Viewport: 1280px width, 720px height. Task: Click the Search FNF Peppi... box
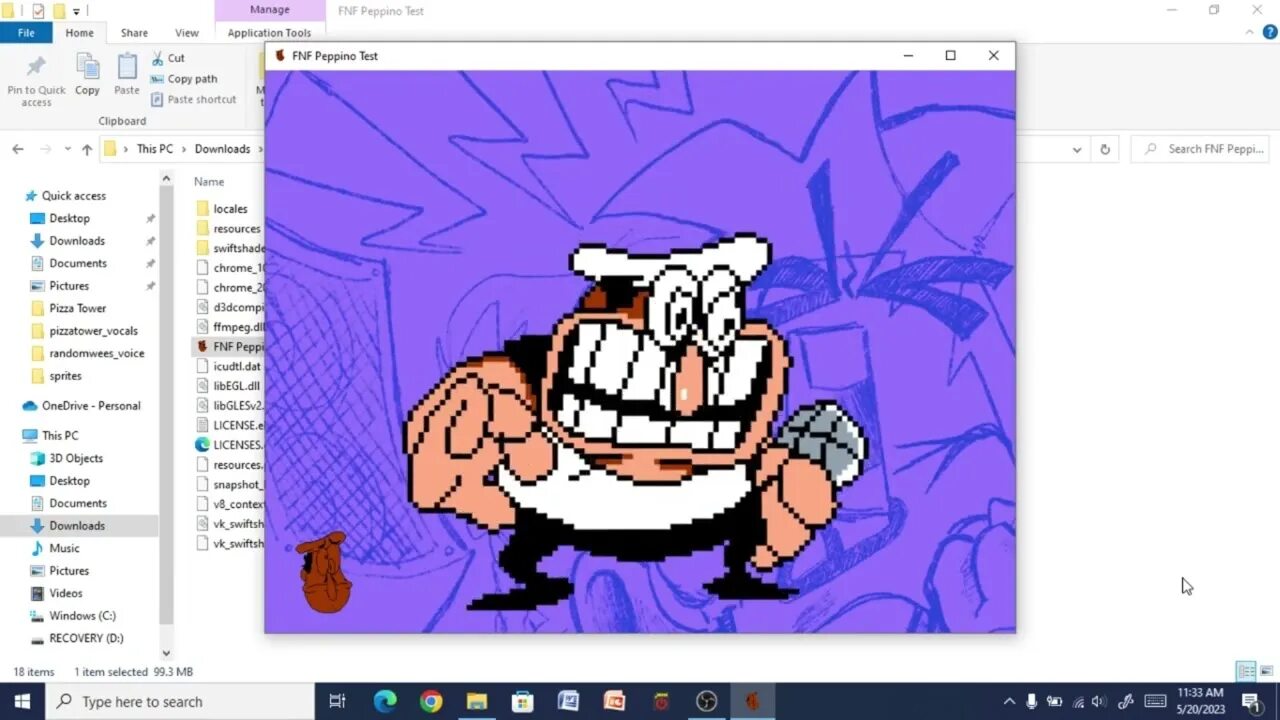[x=1201, y=149]
